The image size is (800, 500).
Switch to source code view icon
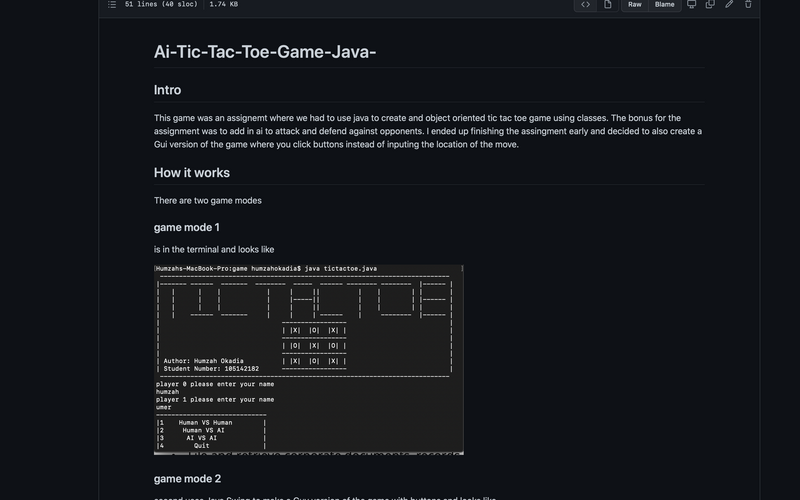tap(585, 5)
